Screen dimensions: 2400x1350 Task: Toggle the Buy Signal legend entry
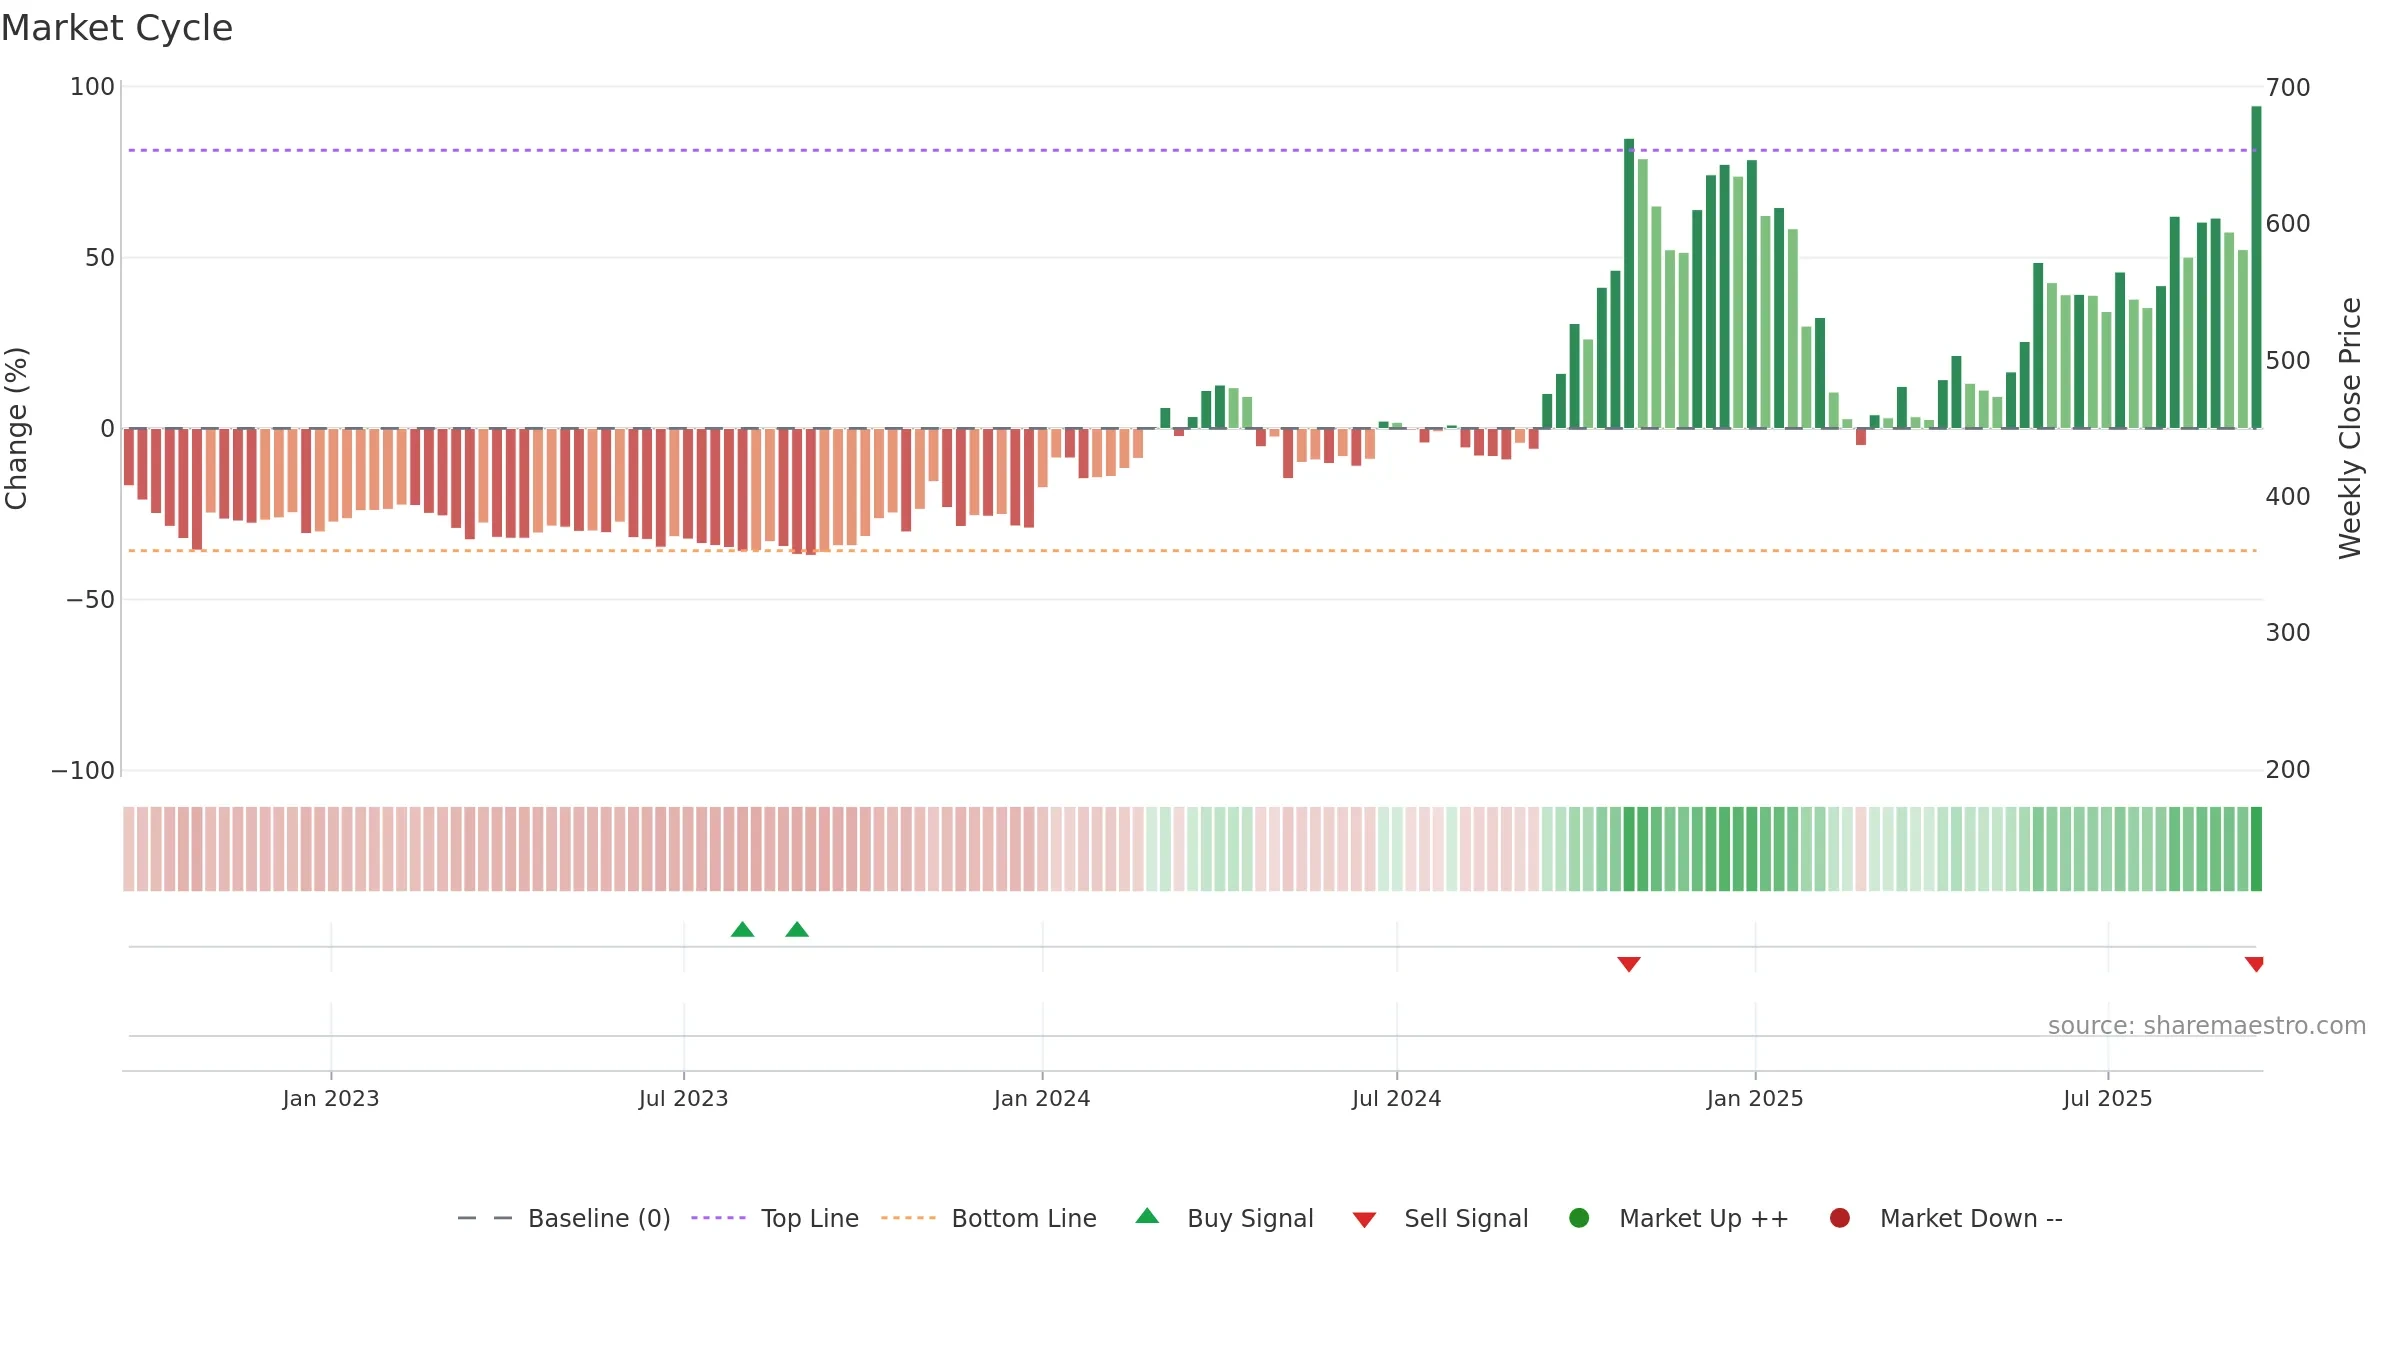tap(1225, 1218)
